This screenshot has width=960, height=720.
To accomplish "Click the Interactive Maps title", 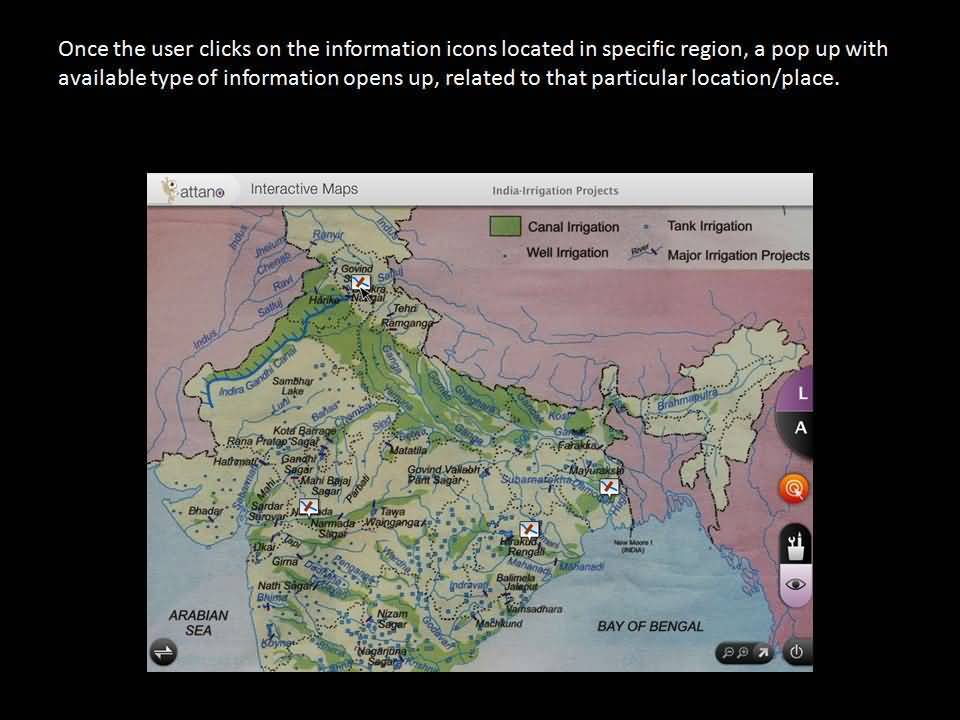I will (303, 189).
